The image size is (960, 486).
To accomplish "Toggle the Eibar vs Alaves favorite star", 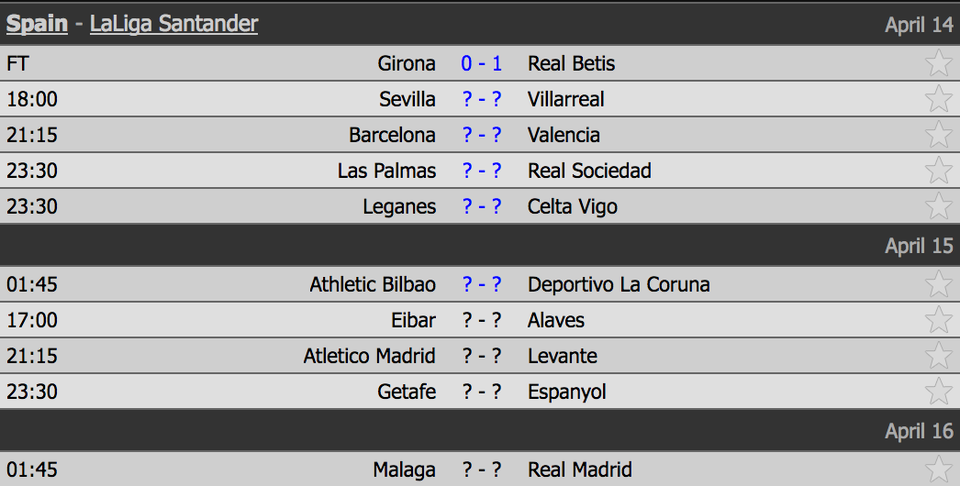I will 938,320.
